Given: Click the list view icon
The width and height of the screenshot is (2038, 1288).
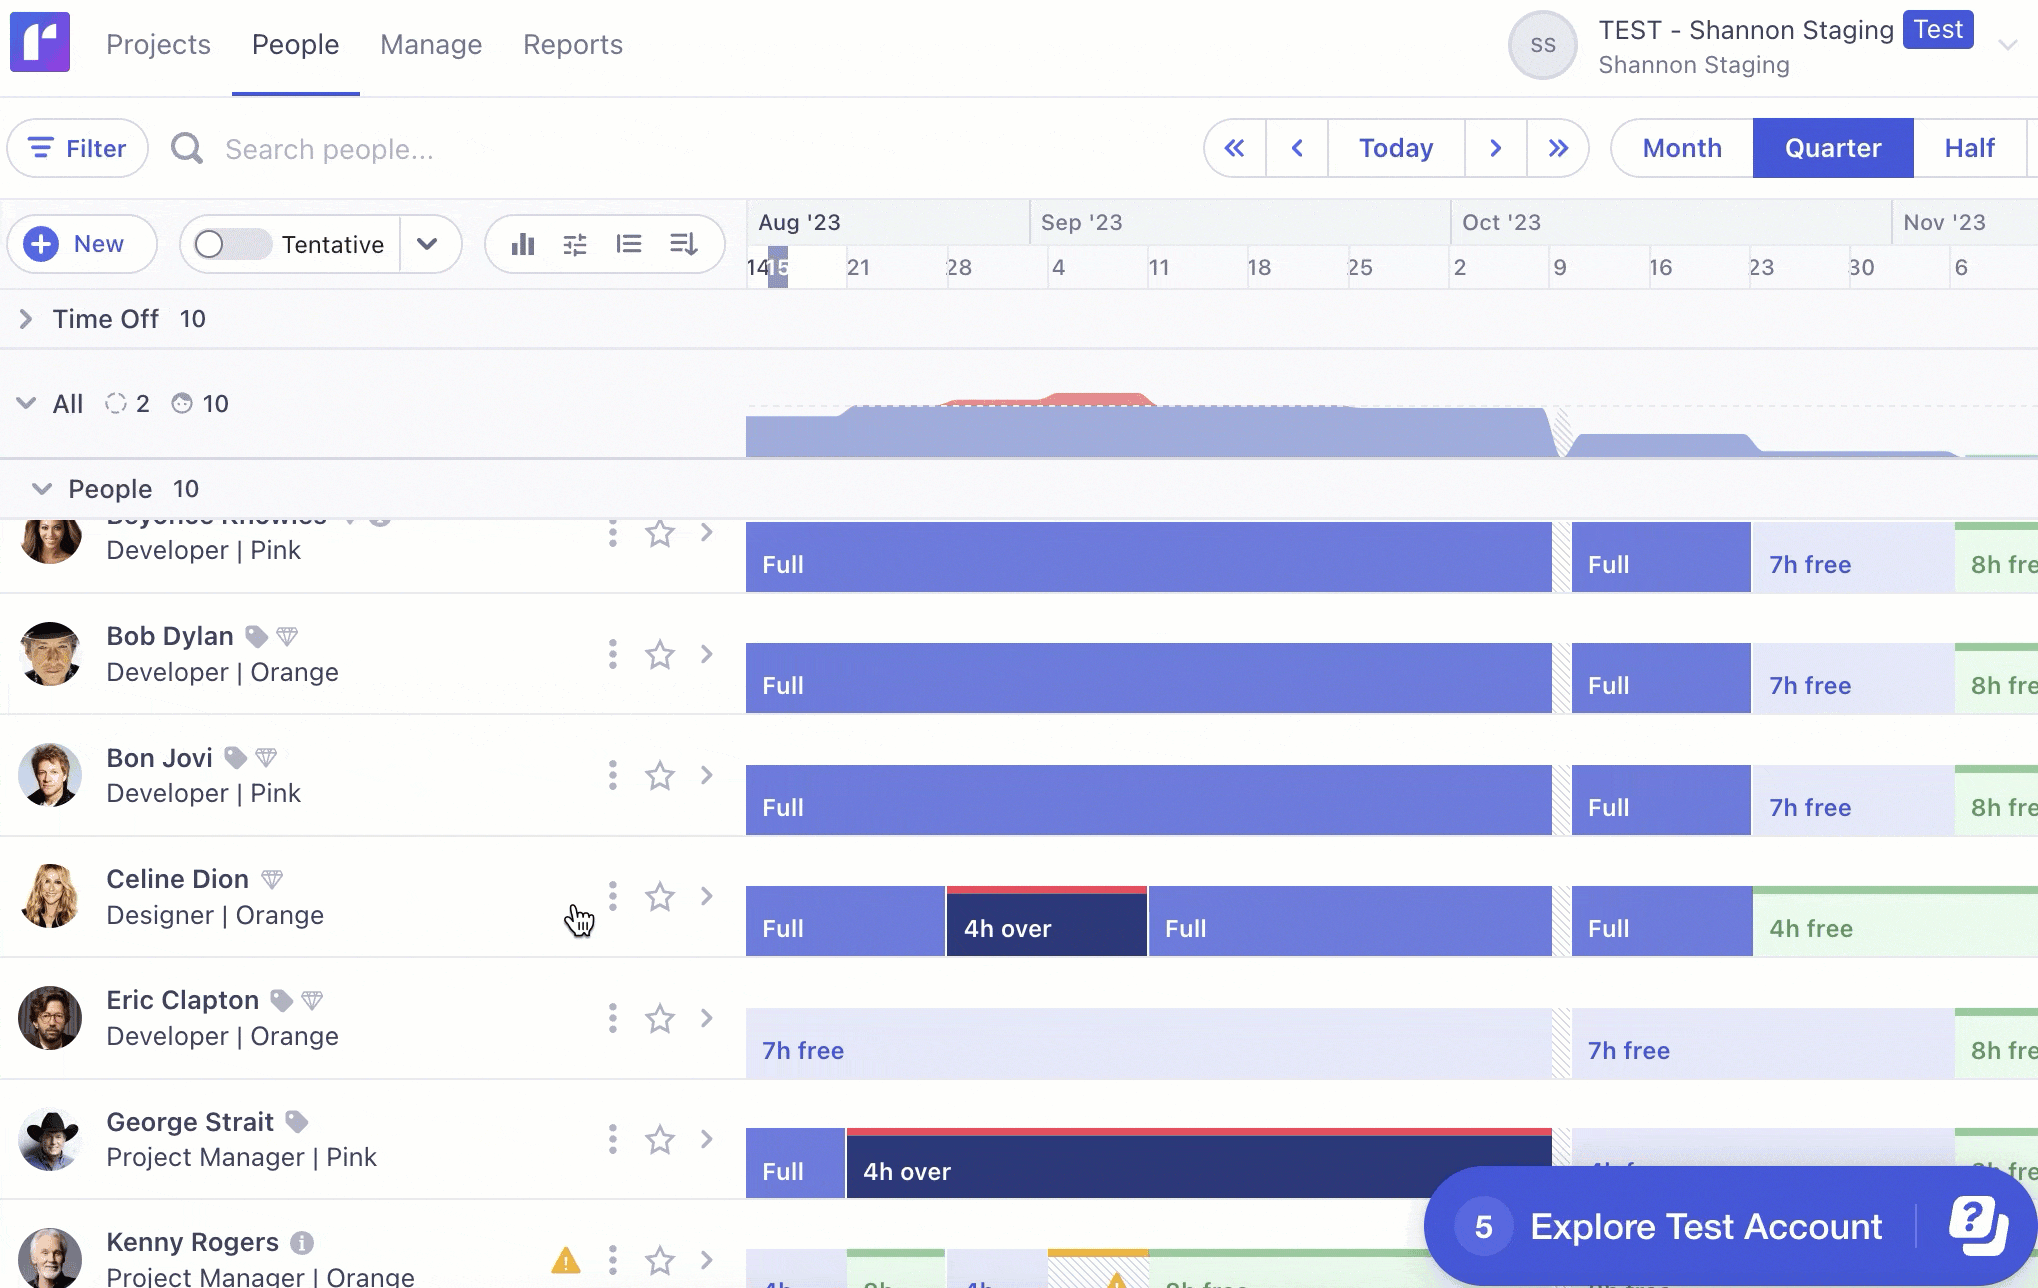Looking at the screenshot, I should point(629,245).
